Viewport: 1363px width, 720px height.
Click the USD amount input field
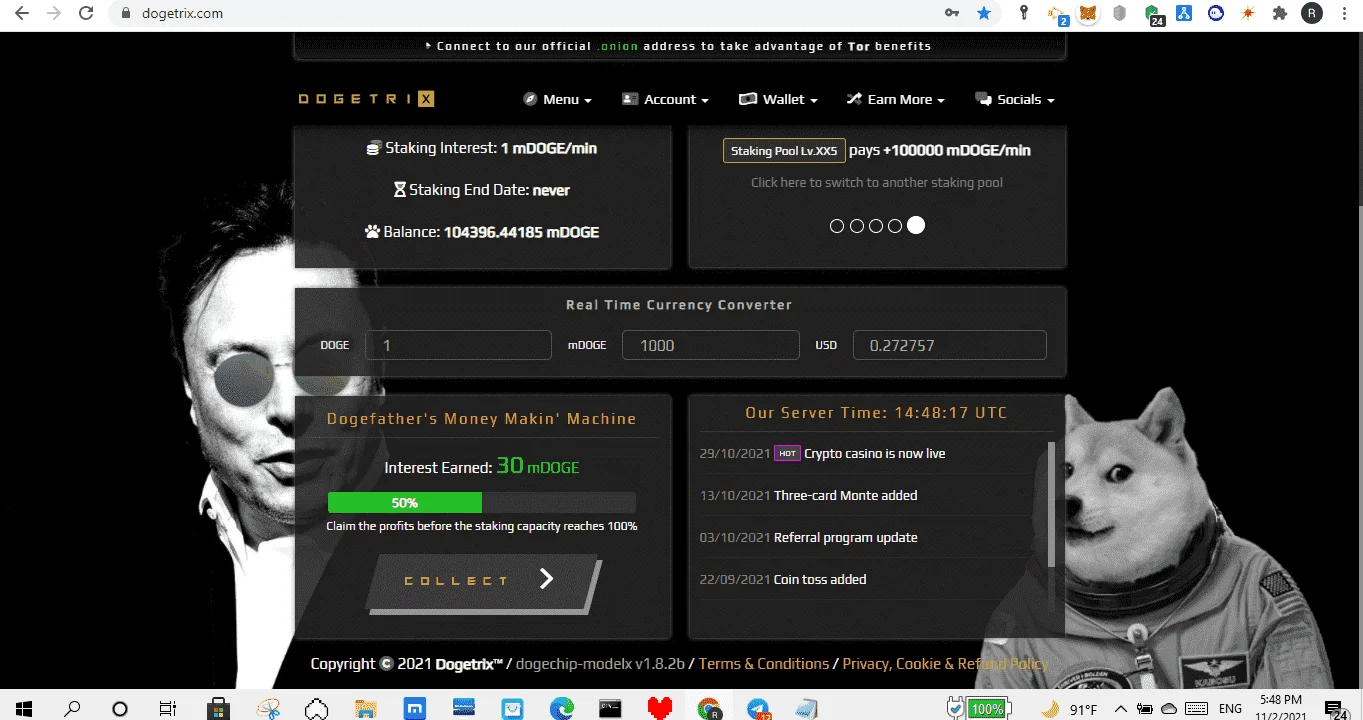click(x=950, y=345)
